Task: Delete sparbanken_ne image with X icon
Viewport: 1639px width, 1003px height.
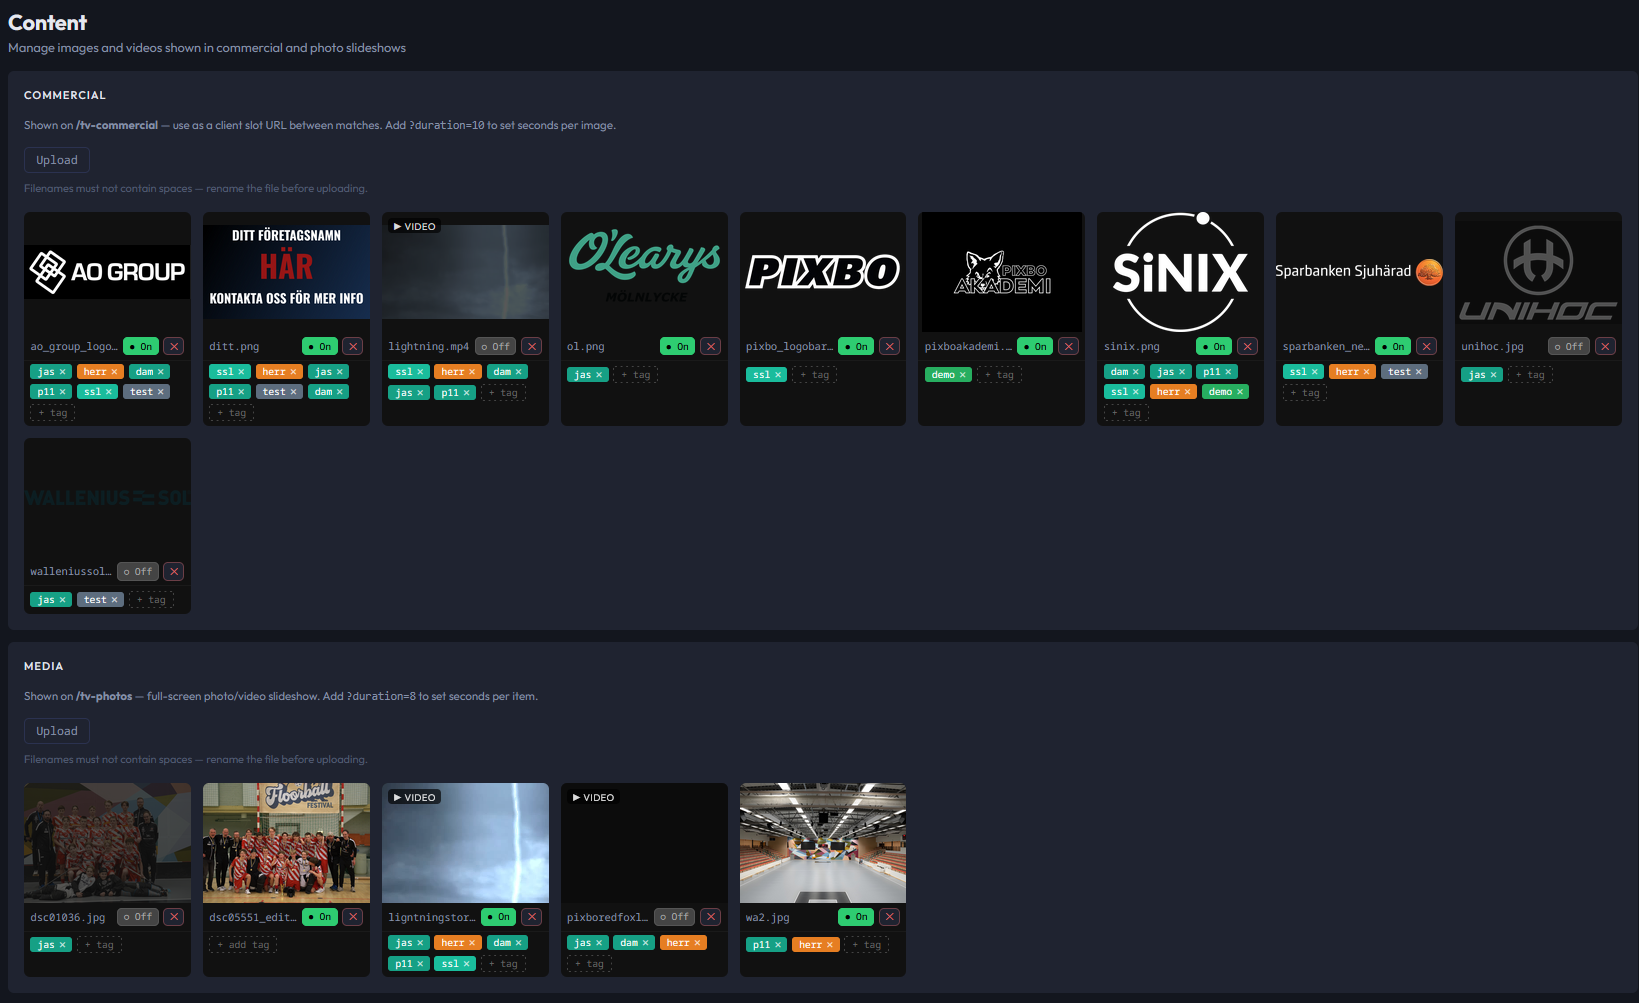Action: point(1427,346)
